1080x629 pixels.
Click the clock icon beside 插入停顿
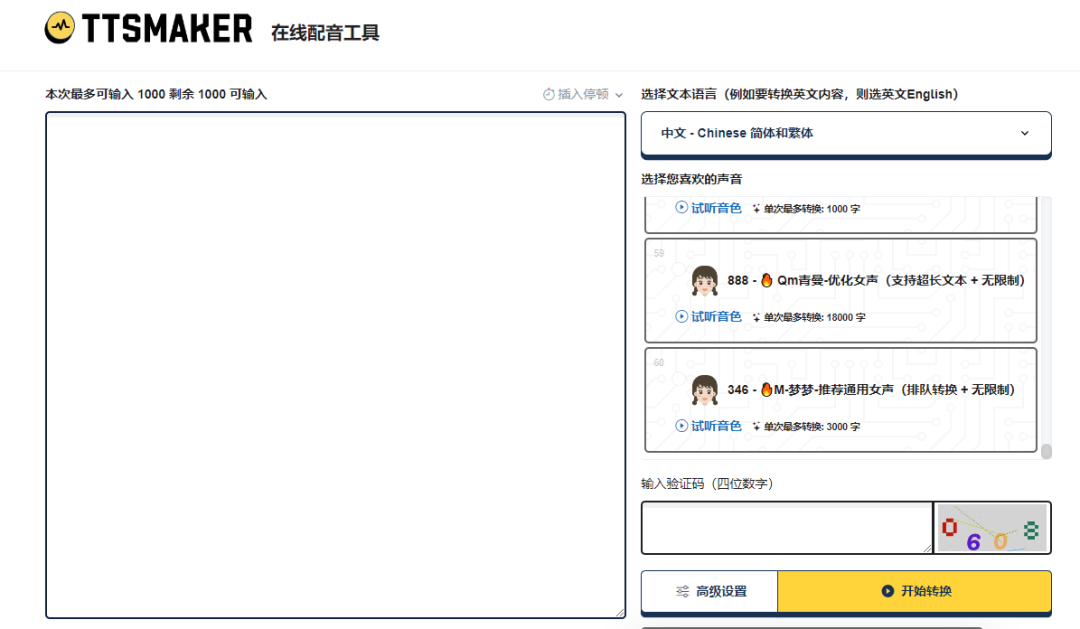point(548,94)
